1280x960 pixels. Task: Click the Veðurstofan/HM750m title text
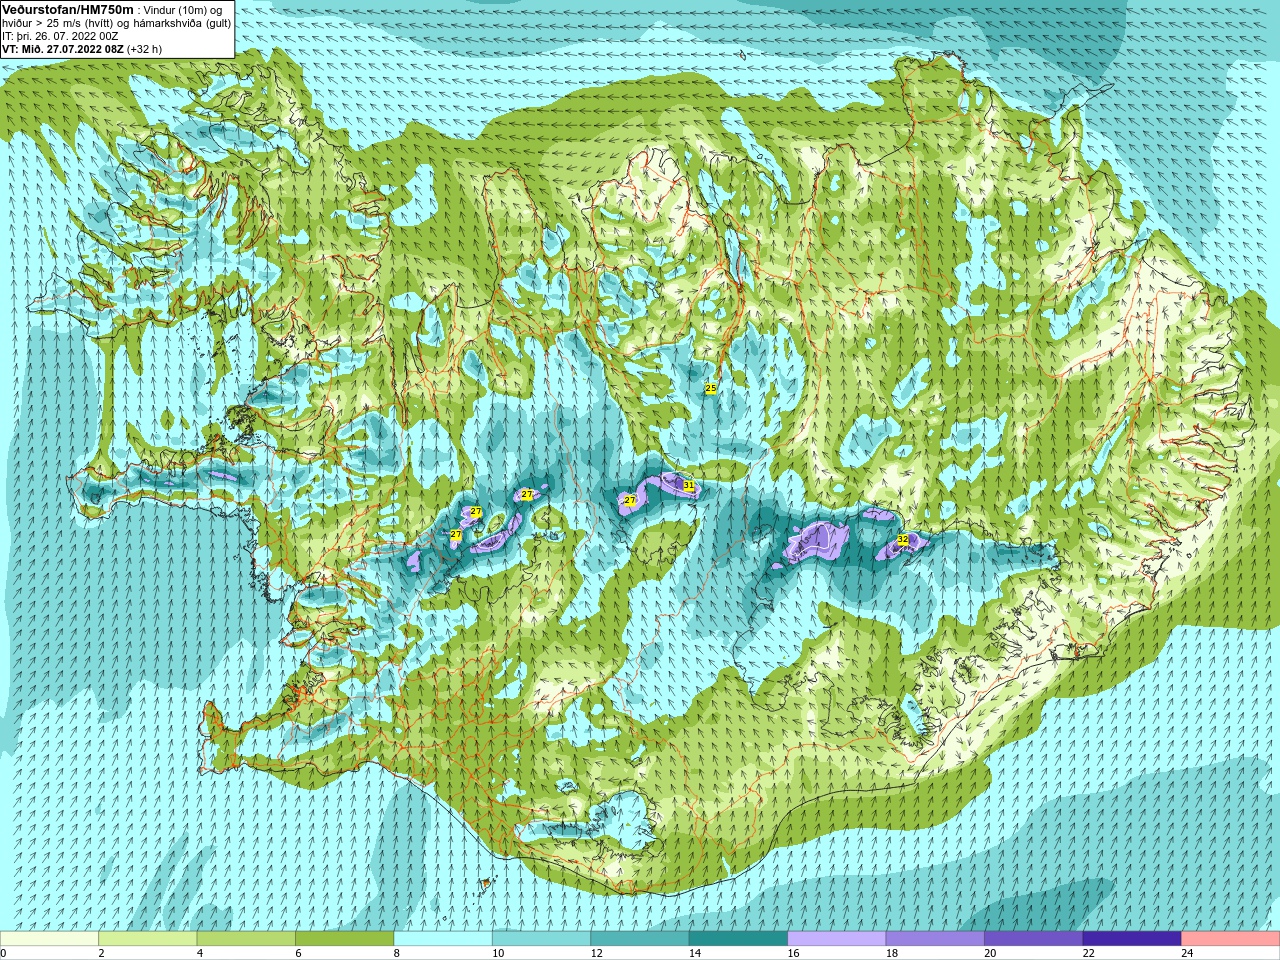[x=68, y=10]
